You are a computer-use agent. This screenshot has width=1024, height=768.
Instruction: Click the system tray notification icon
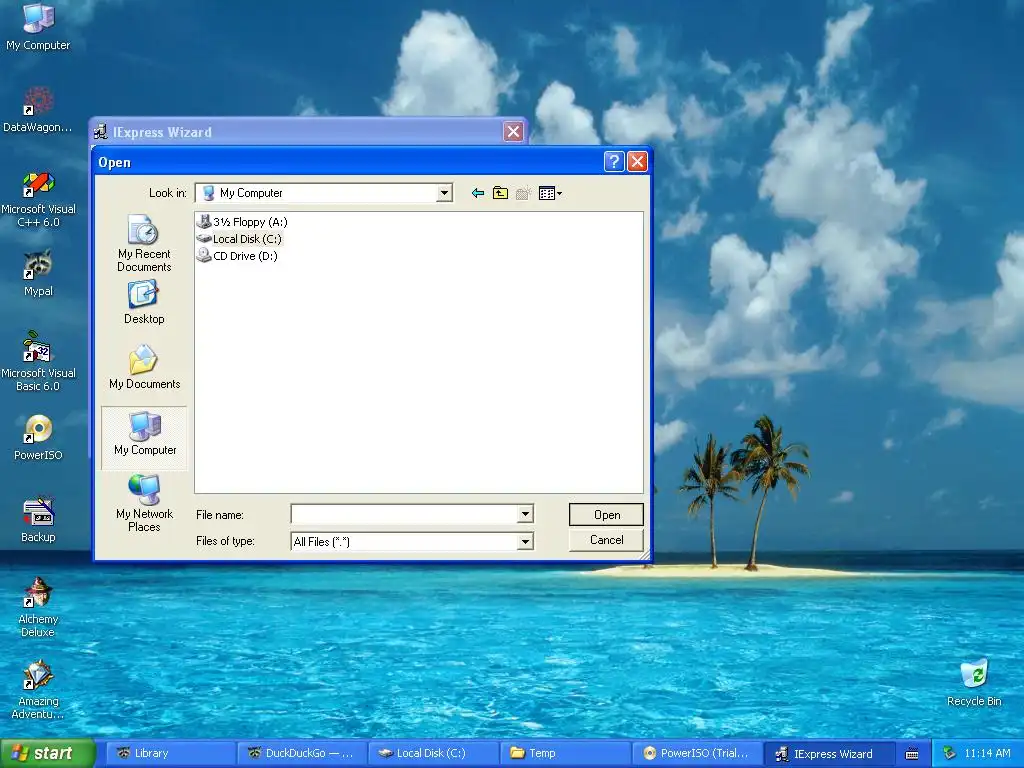[950, 754]
